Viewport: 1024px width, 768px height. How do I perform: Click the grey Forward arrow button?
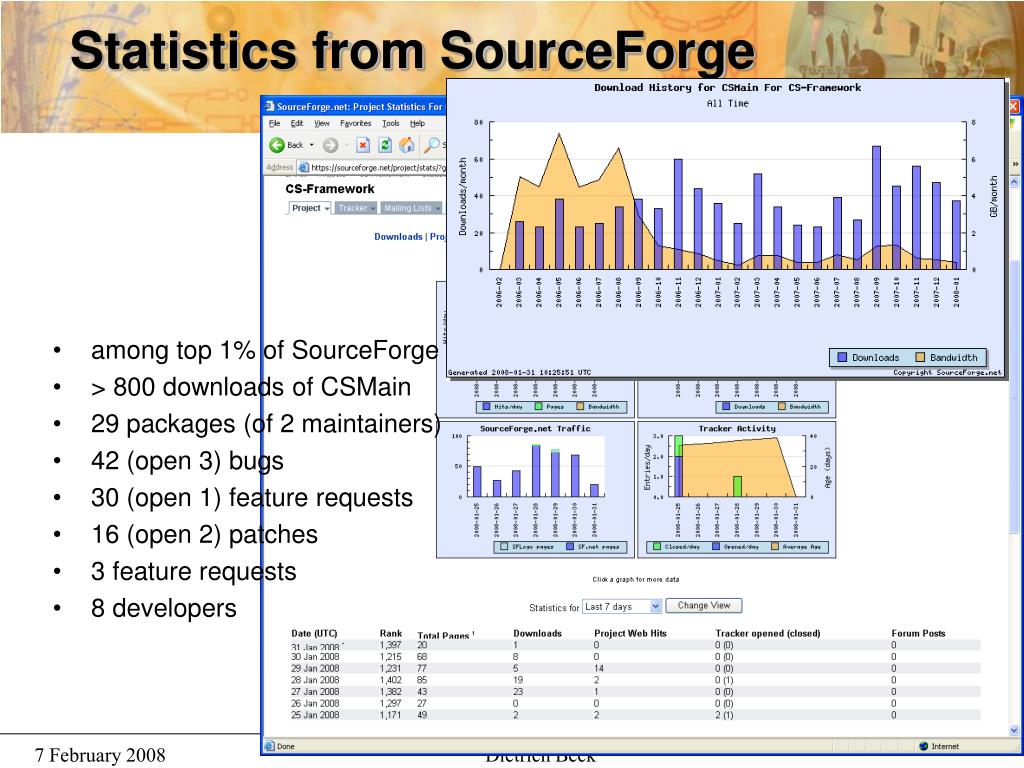[330, 145]
